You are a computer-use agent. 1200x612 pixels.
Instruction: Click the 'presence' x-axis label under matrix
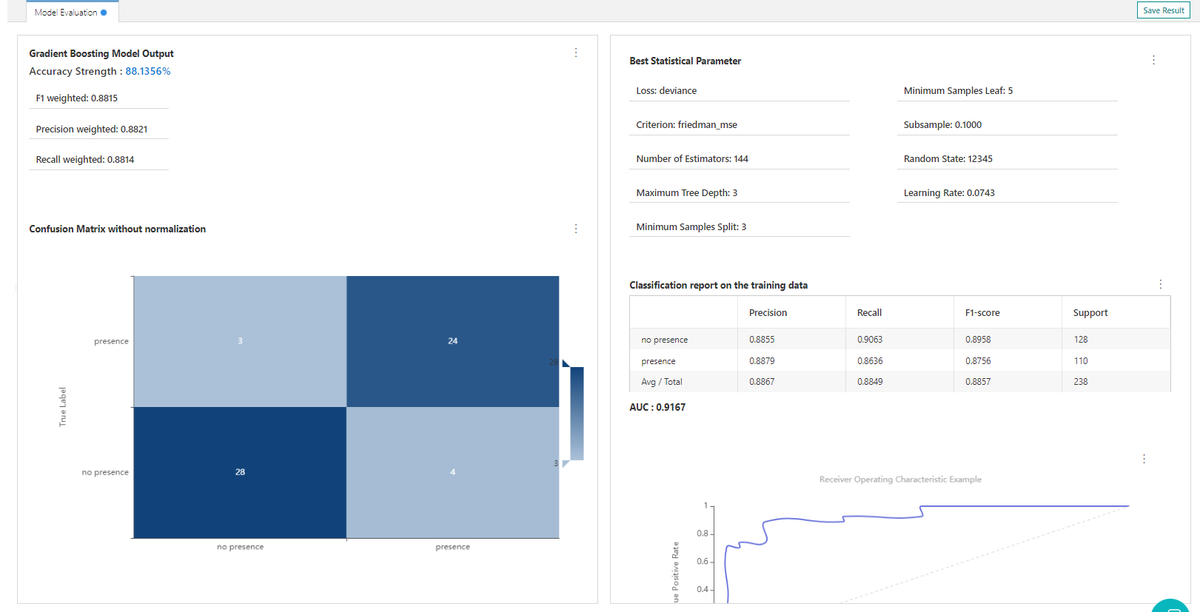[453, 547]
